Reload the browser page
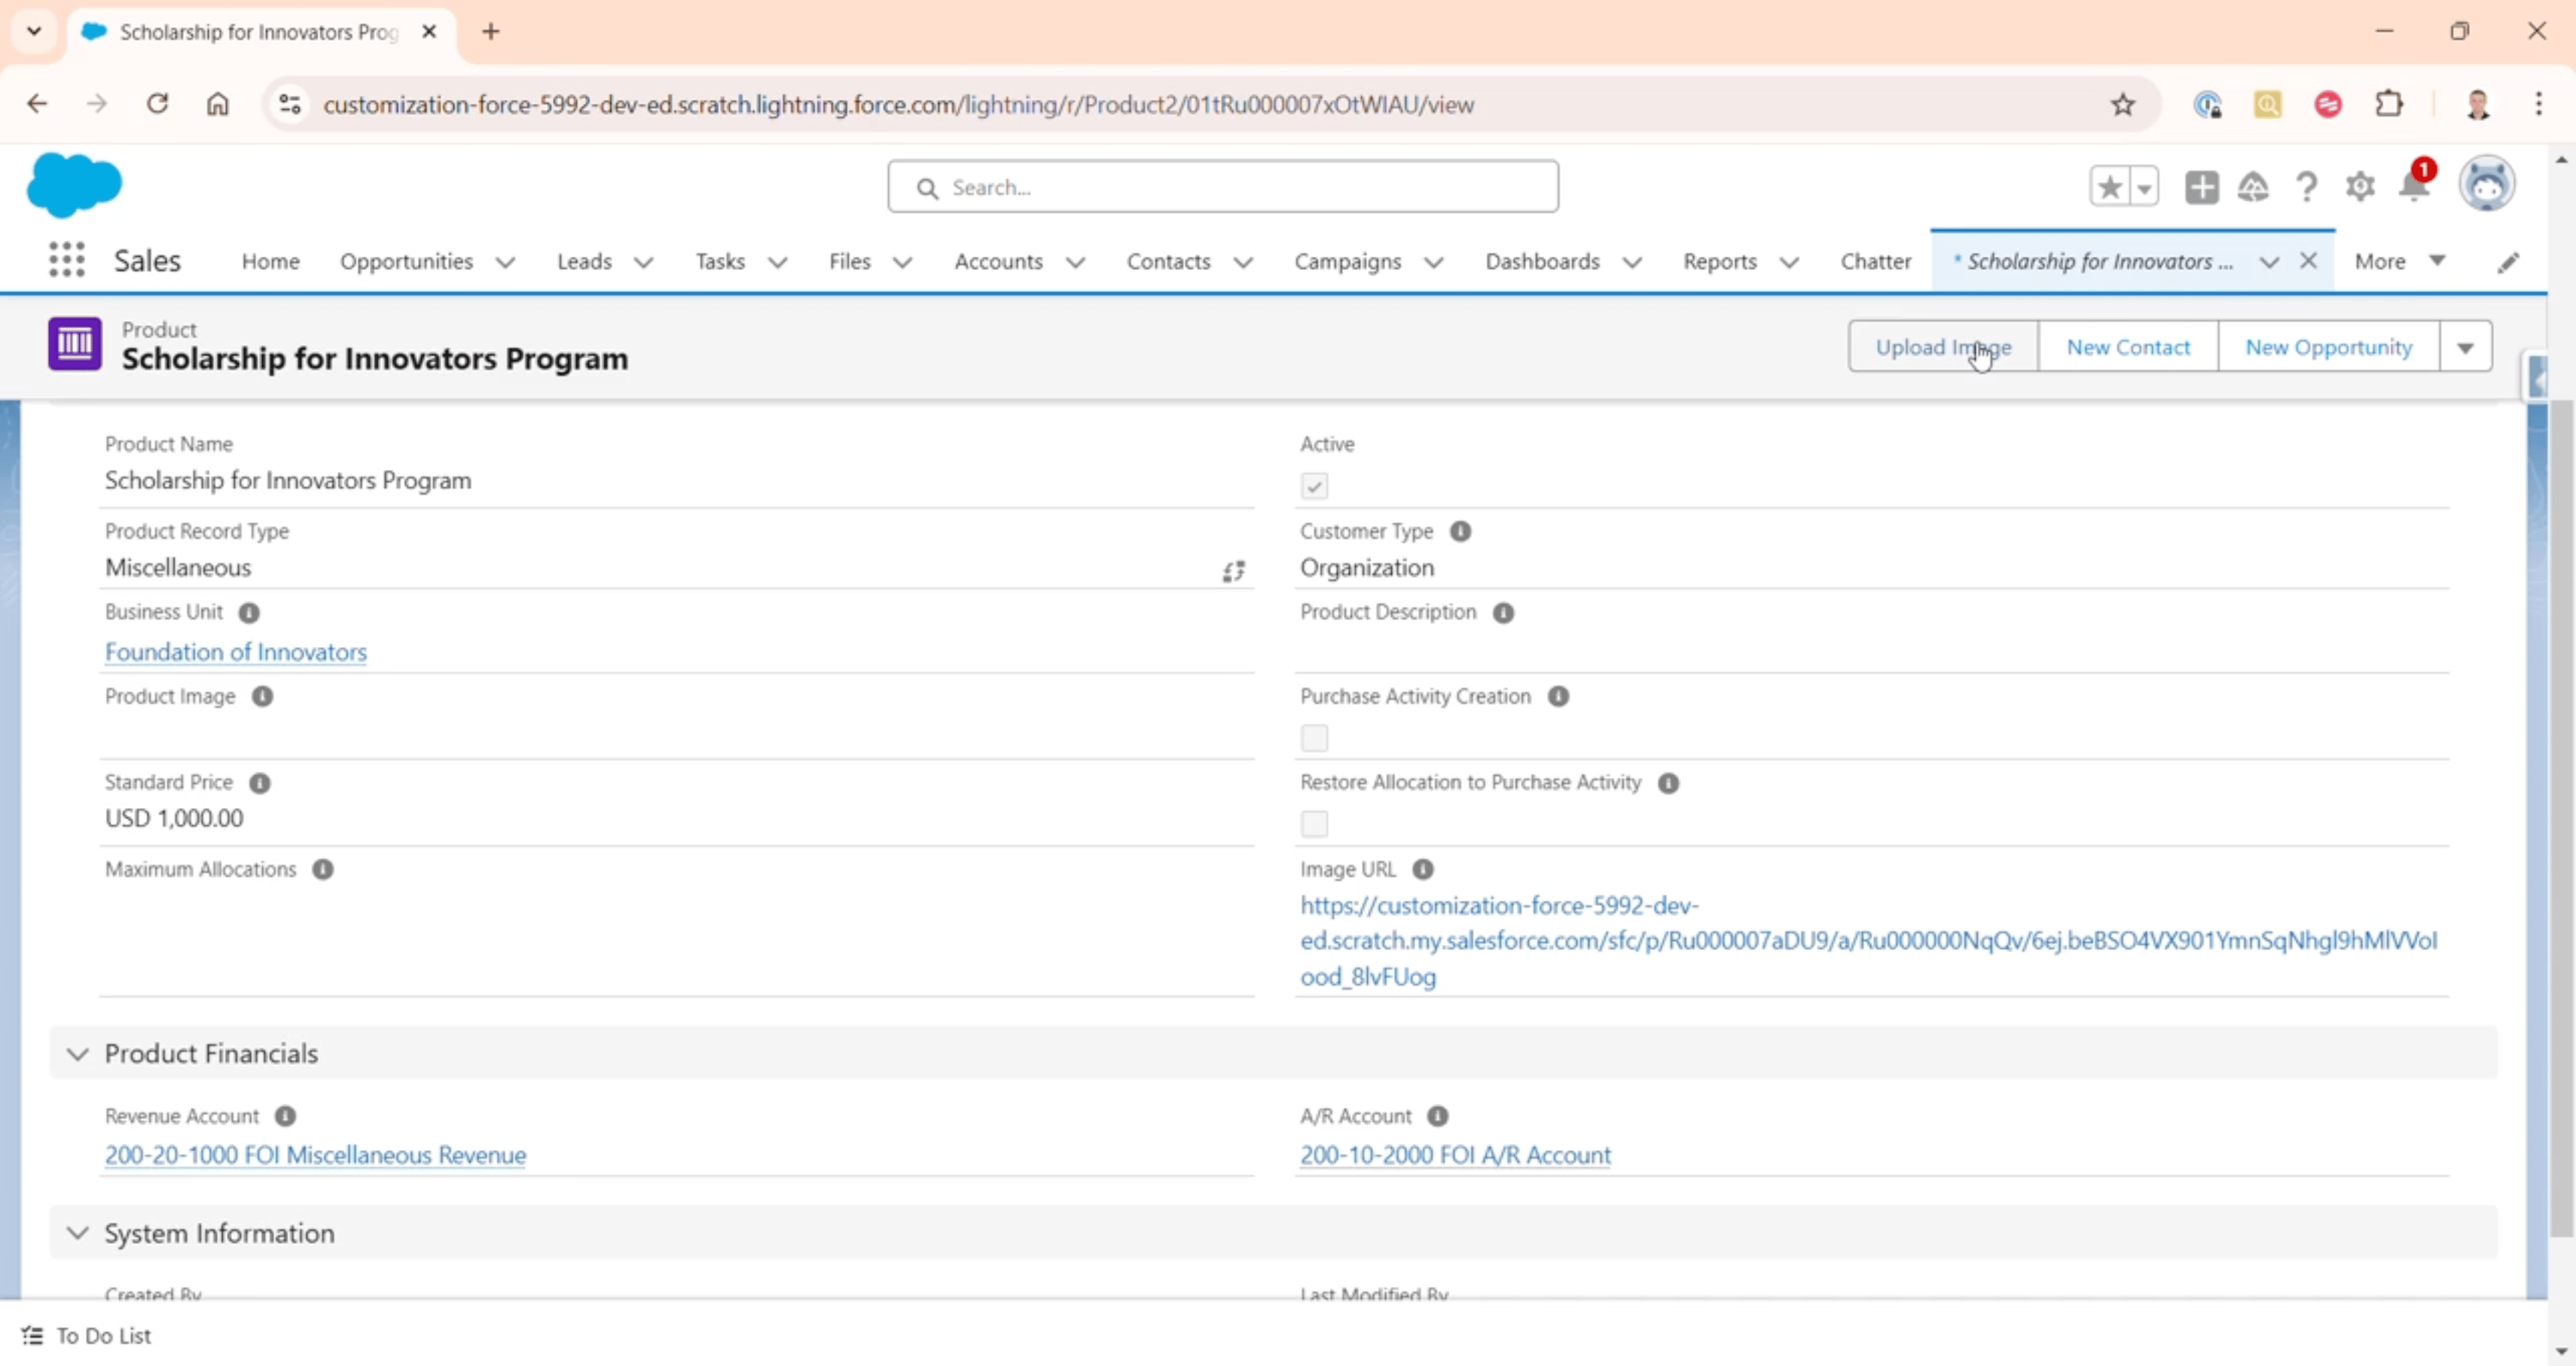Image resolution: width=2576 pixels, height=1366 pixels. pos(157,103)
